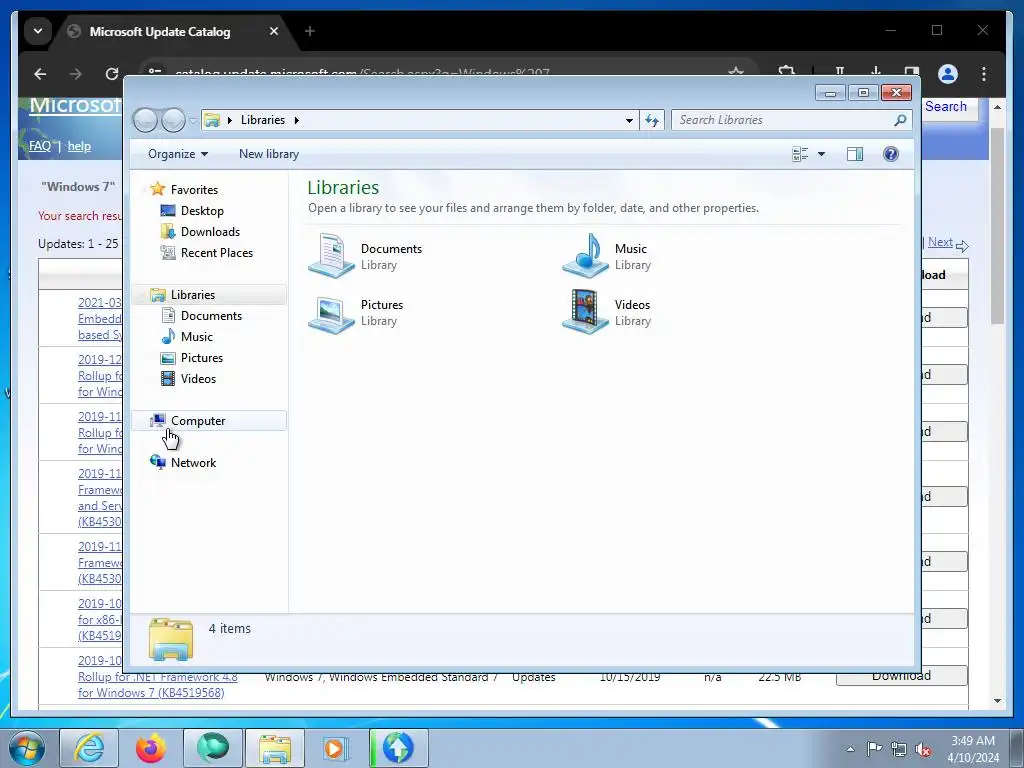1024x768 pixels.
Task: Click help link on catalog page
Action: coord(79,146)
